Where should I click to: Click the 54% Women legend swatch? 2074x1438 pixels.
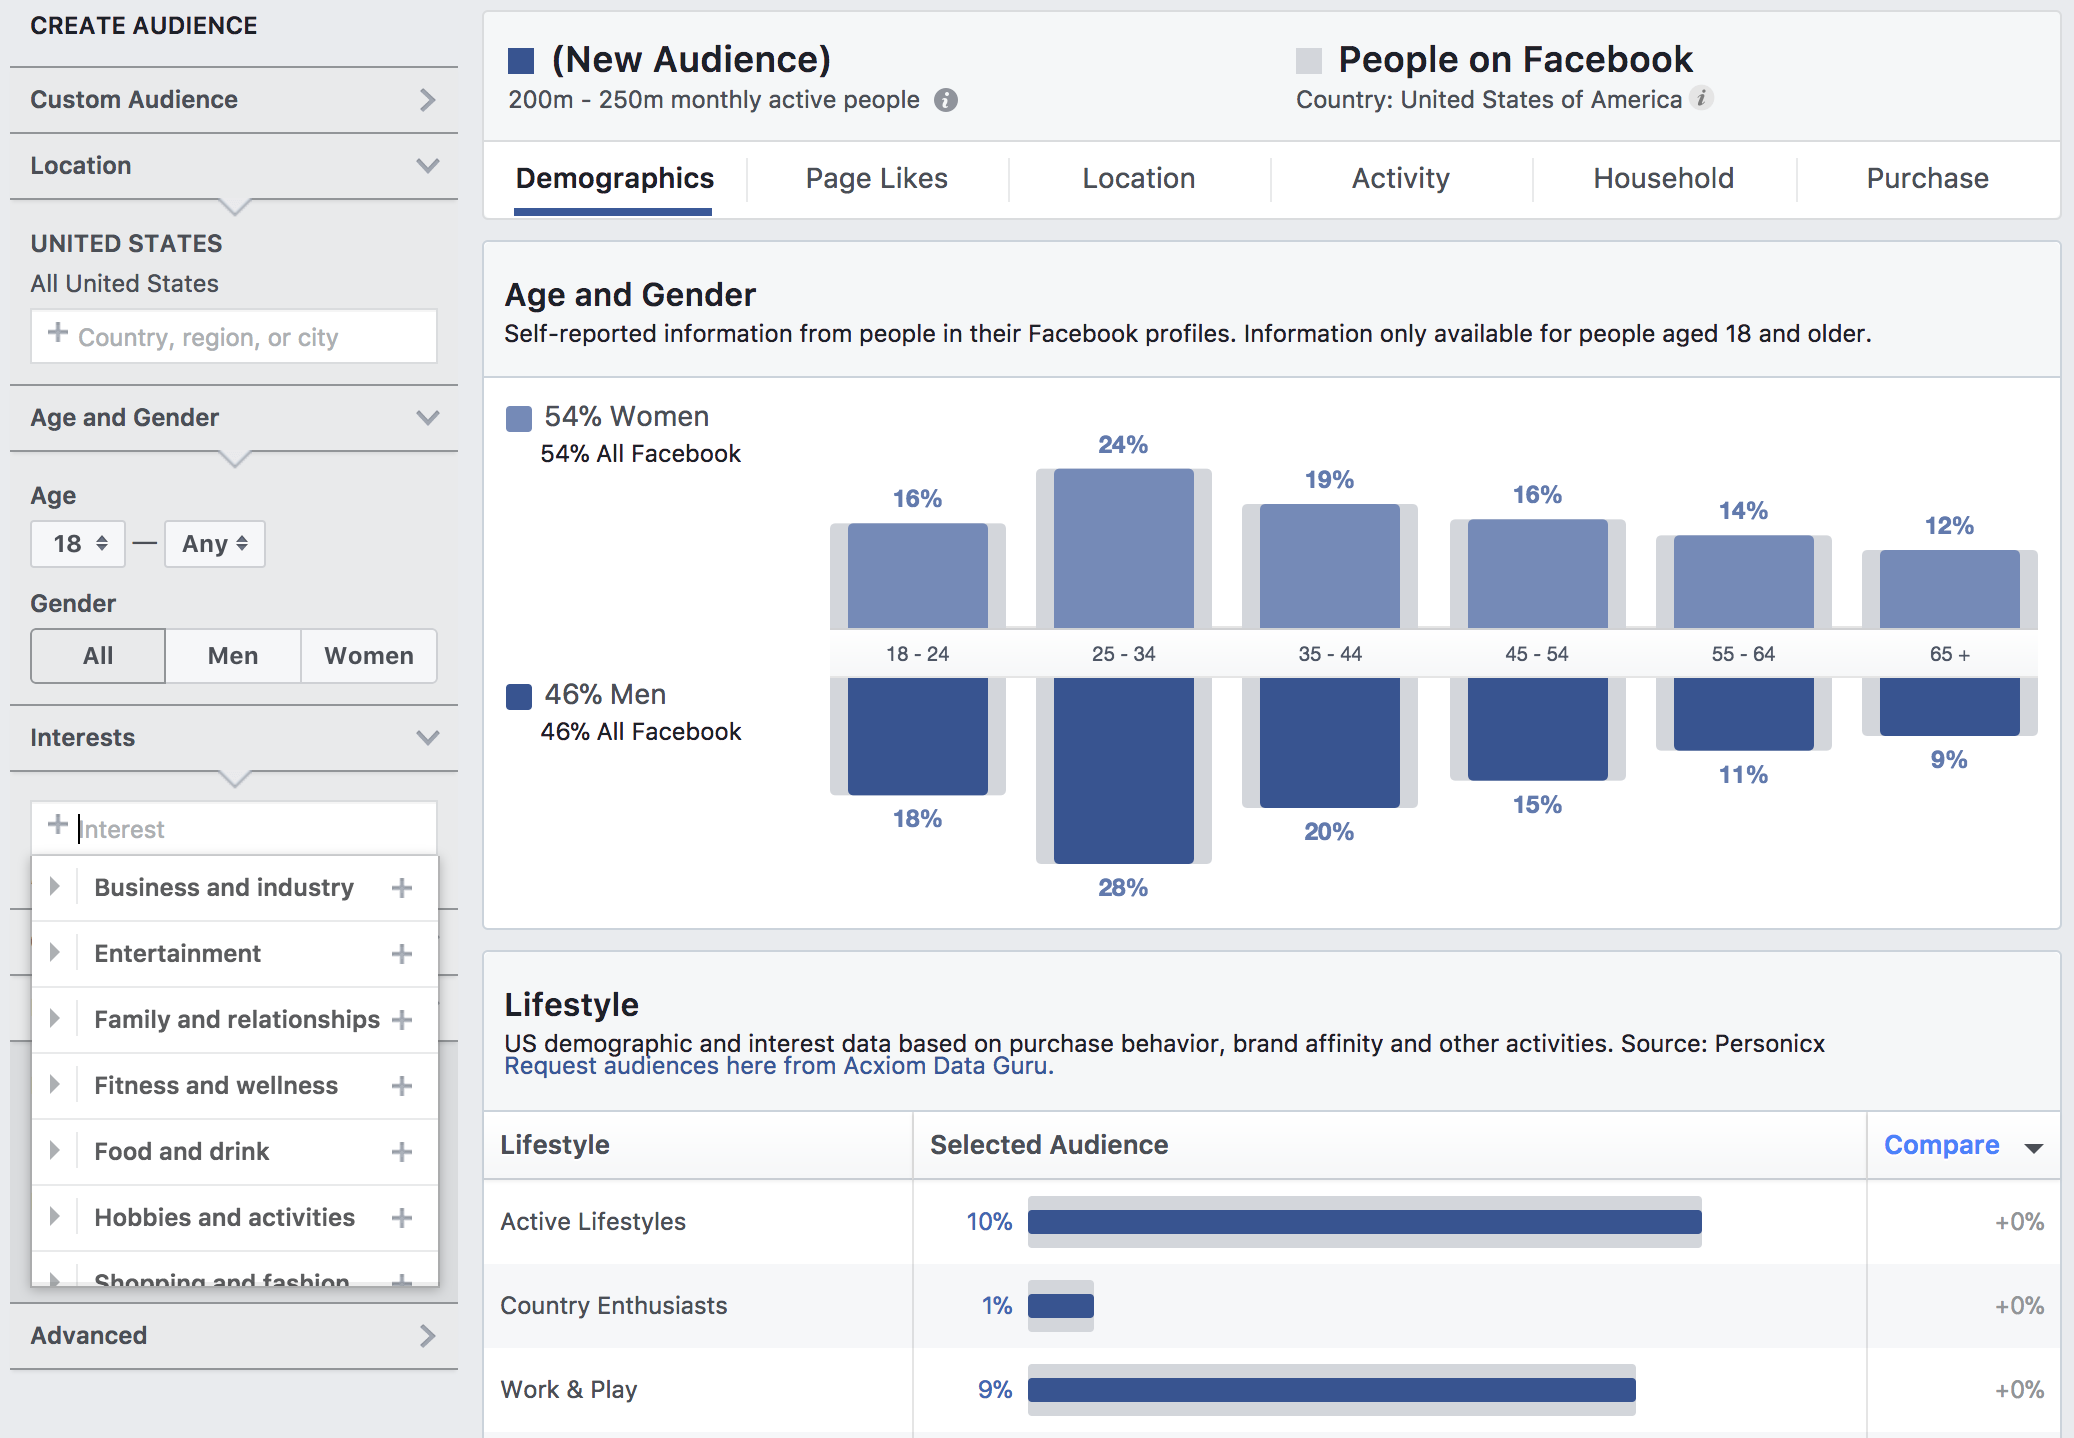(x=519, y=419)
